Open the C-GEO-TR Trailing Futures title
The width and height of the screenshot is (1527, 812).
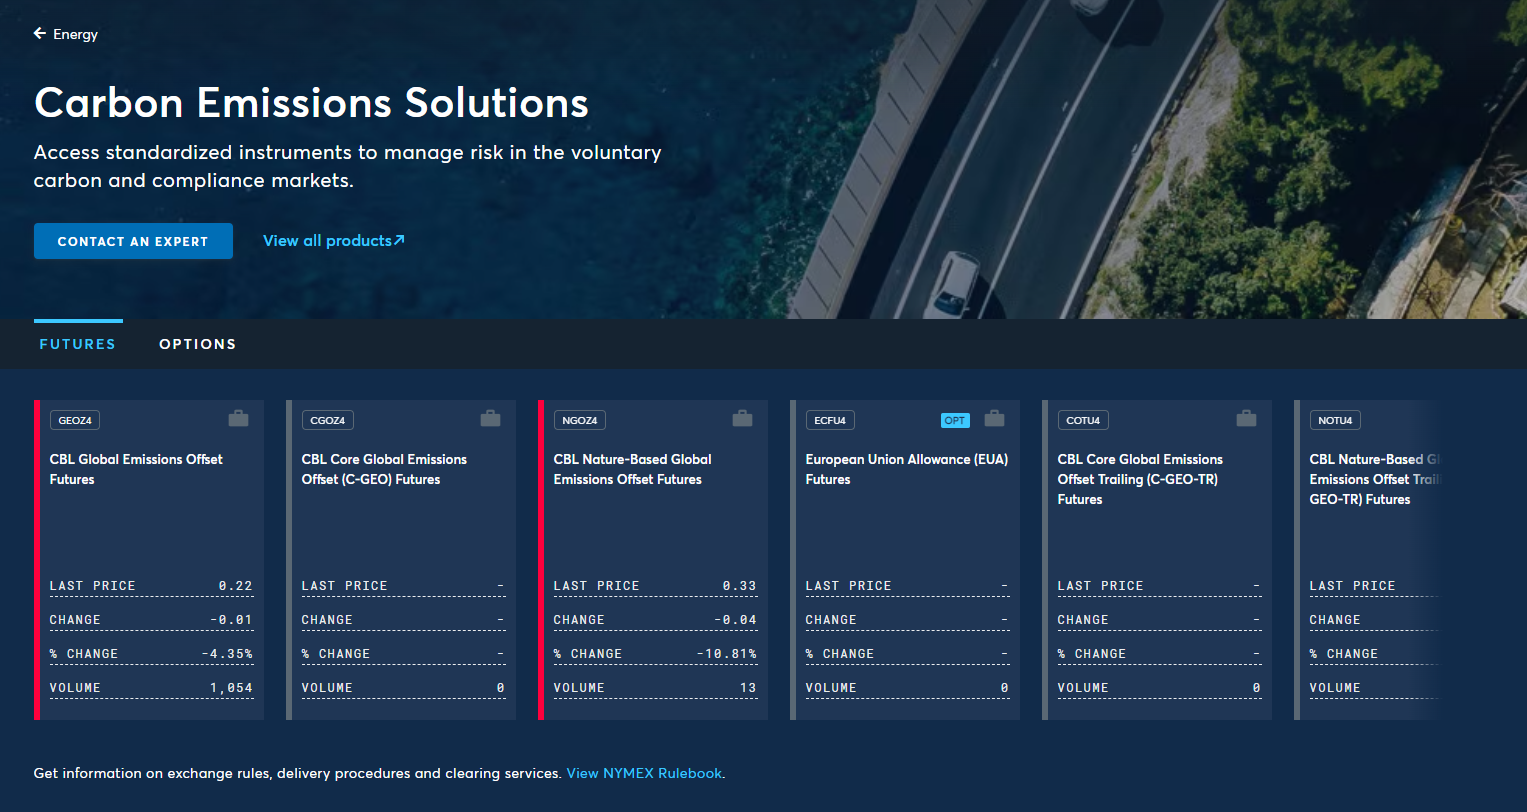coord(1140,479)
